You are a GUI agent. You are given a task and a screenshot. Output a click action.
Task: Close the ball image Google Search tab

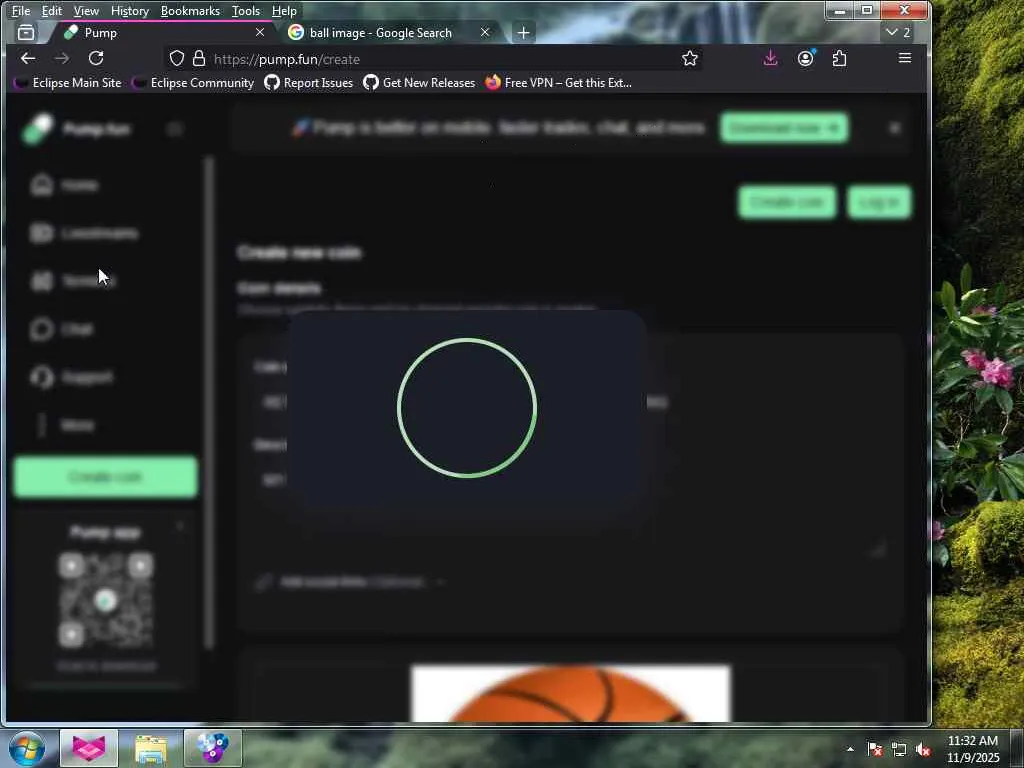(x=485, y=32)
